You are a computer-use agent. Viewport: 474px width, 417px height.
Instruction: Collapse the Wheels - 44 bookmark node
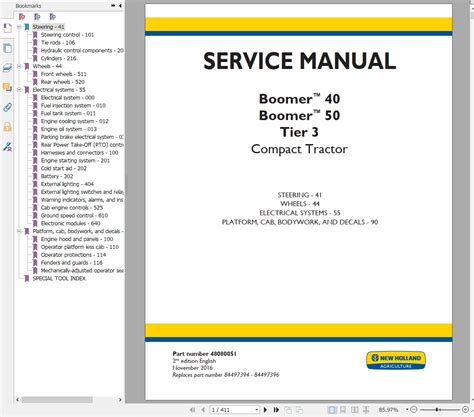click(19, 66)
